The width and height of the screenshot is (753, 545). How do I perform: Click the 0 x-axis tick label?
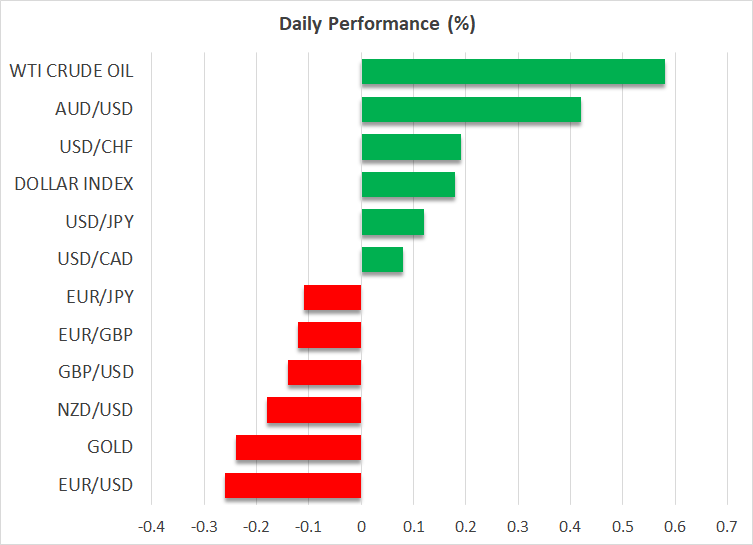pos(361,526)
